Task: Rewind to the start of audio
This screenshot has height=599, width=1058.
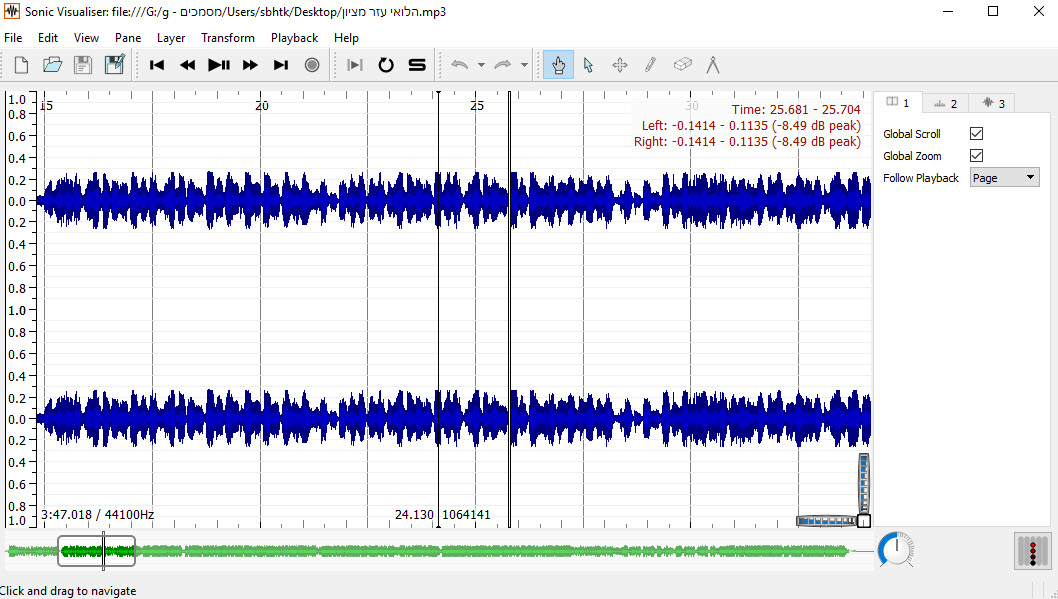Action: [x=157, y=65]
